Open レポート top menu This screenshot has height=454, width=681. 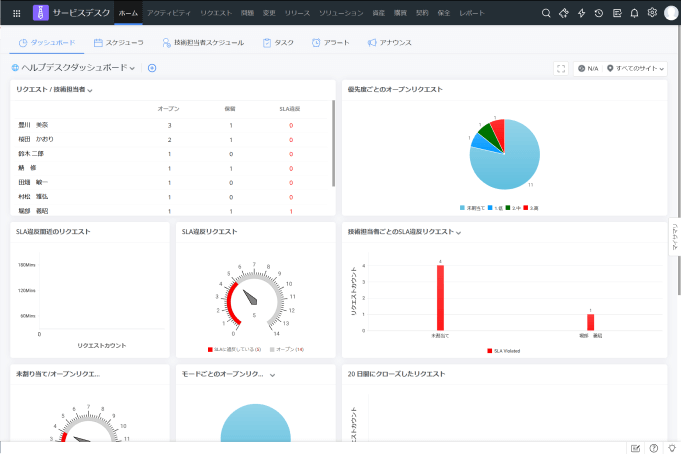[472, 13]
